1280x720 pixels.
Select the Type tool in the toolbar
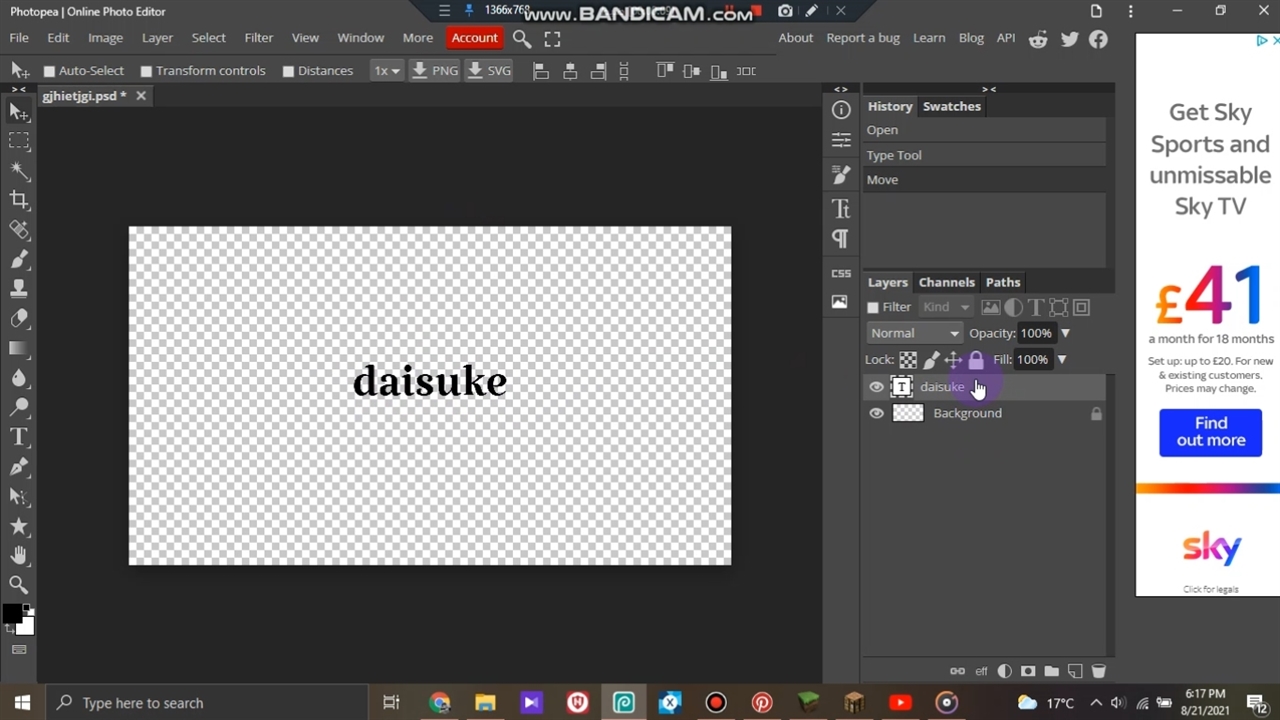coord(19,437)
